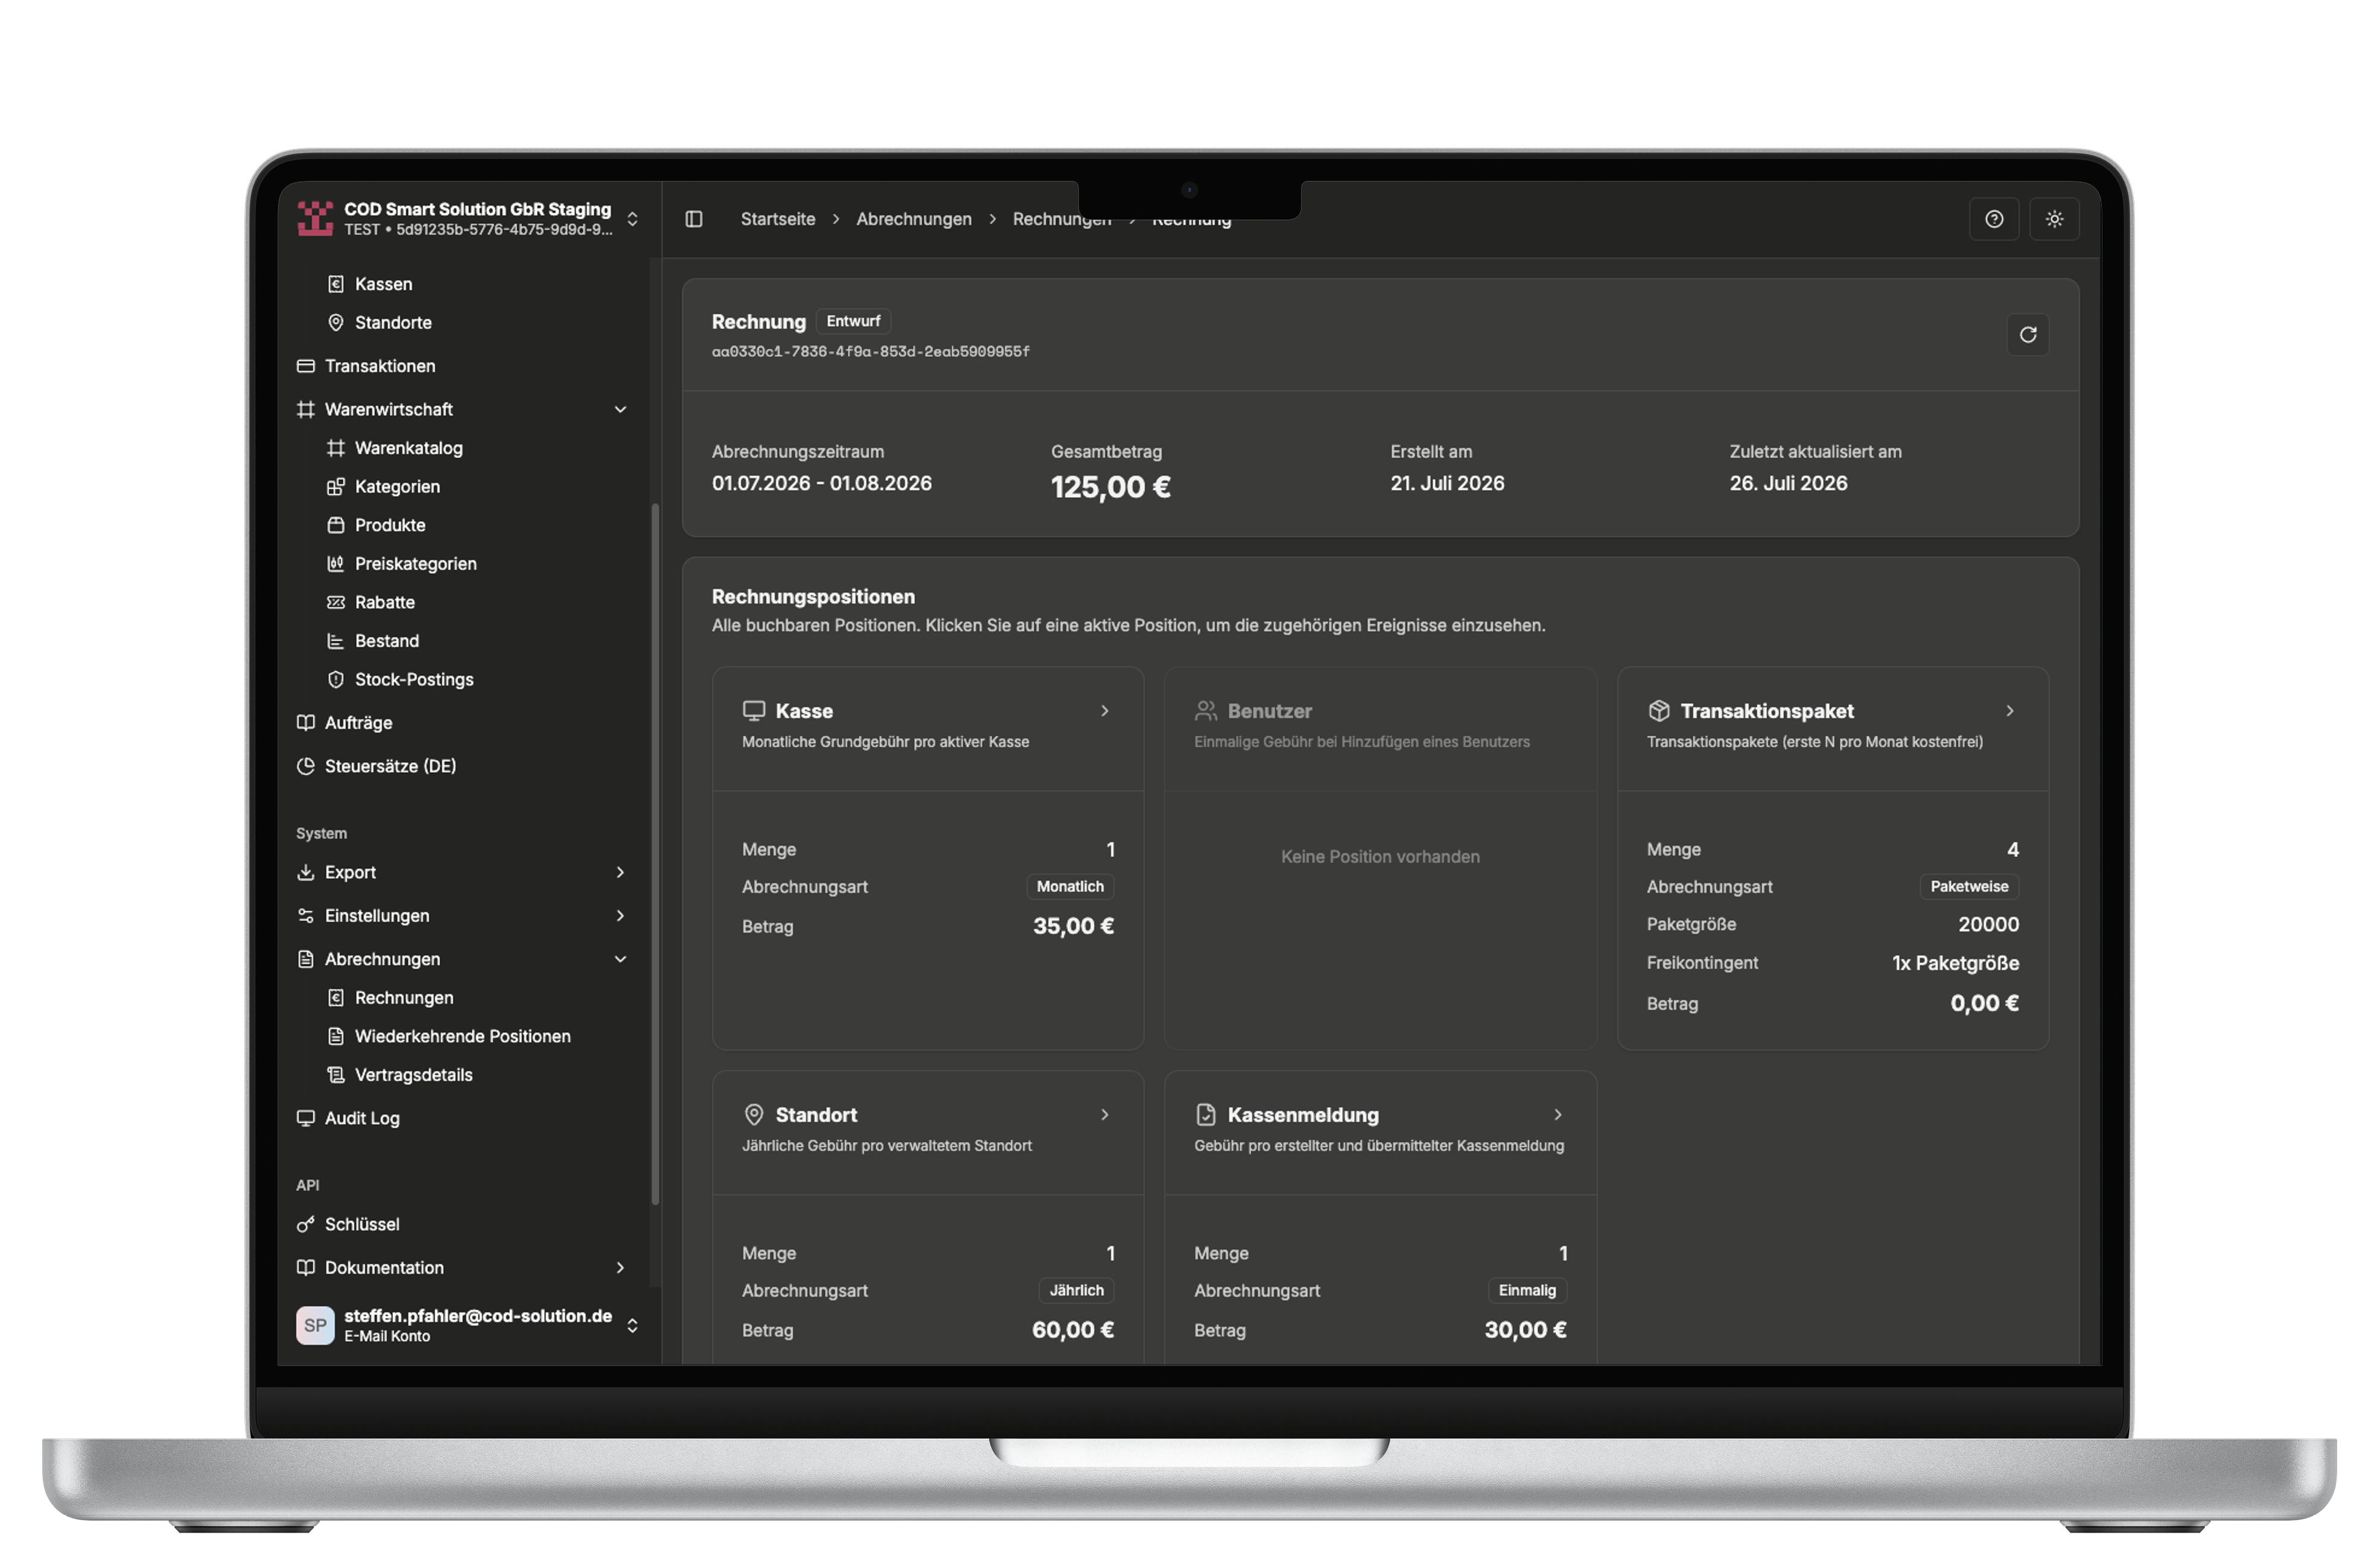The height and width of the screenshot is (1547, 2380).
Task: Open Transaktionspaket position details chevron
Action: [2010, 711]
